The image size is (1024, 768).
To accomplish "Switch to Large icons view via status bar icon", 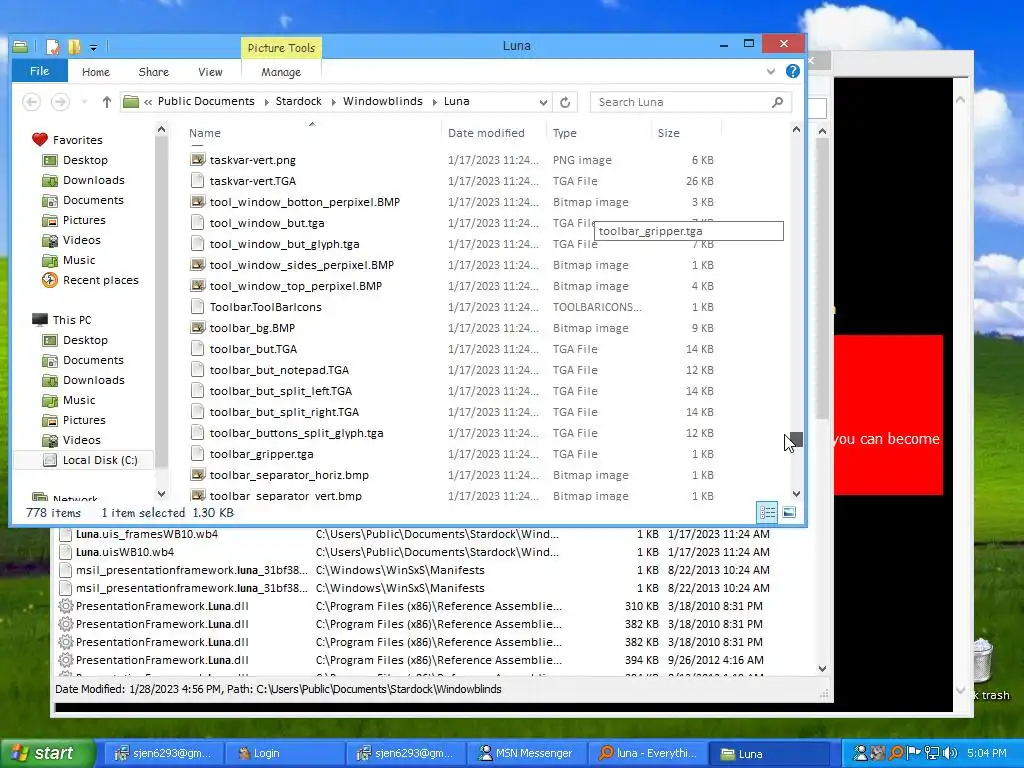I will pos(789,512).
